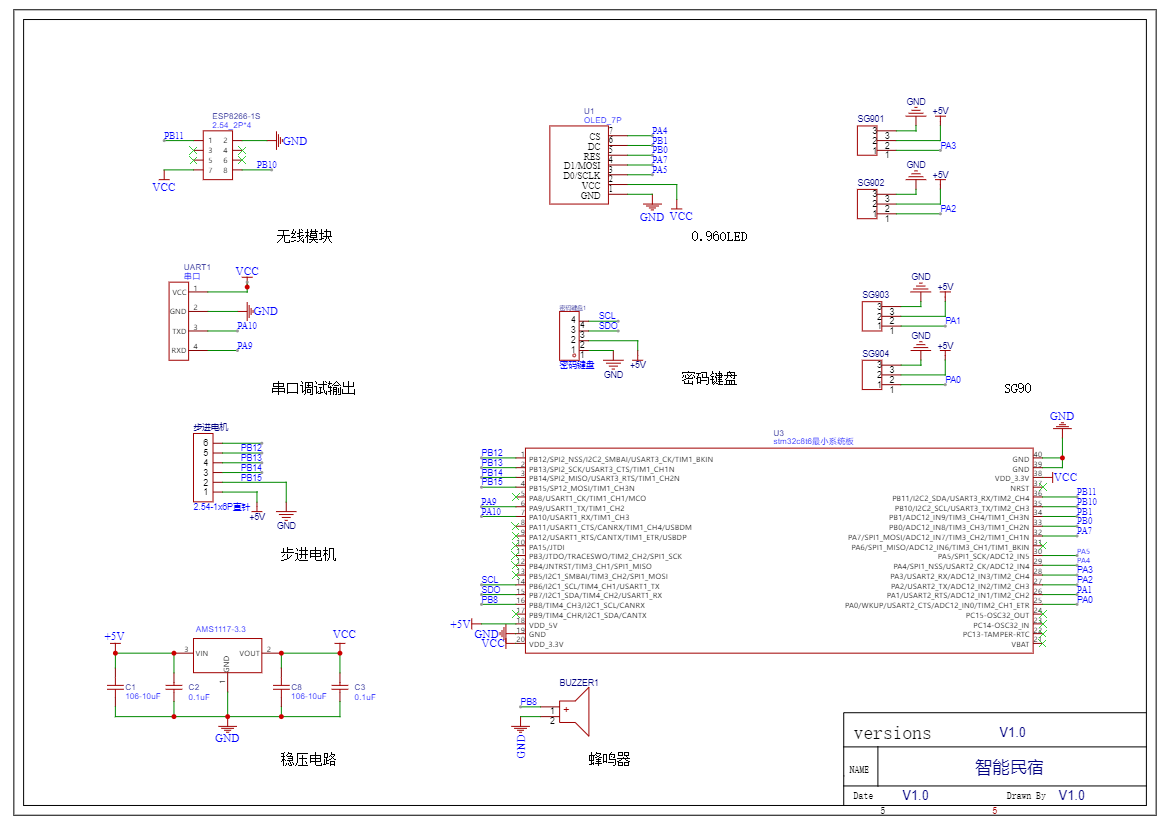Click the 'BUZZER1' designator label
This screenshot has height=825, width=1170.
[x=579, y=683]
